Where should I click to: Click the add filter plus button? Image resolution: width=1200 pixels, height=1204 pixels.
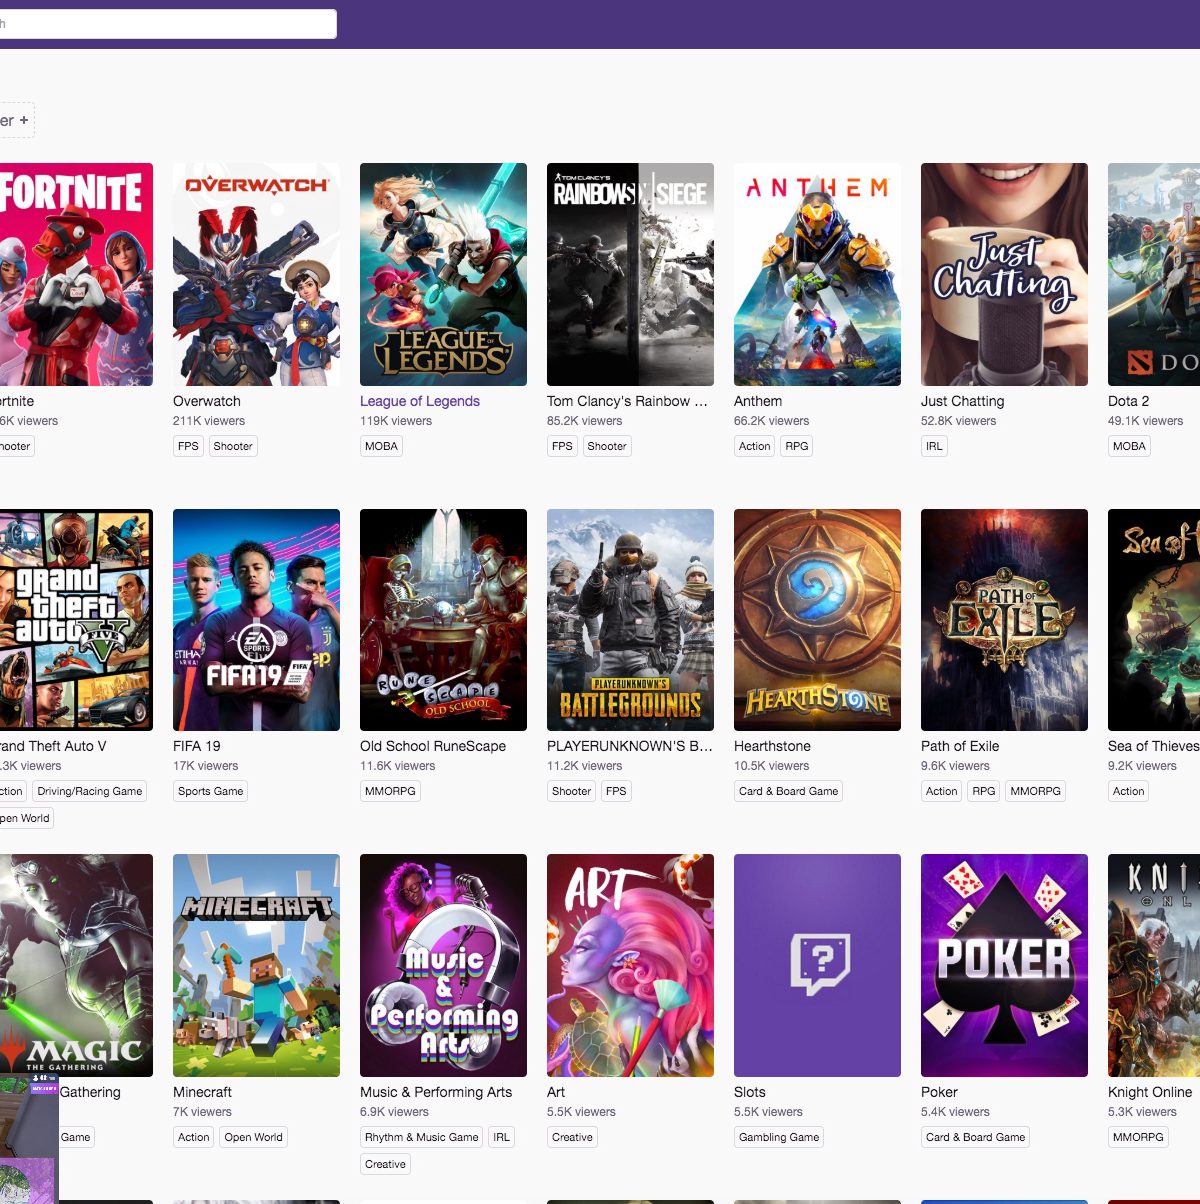pyautogui.click(x=23, y=120)
